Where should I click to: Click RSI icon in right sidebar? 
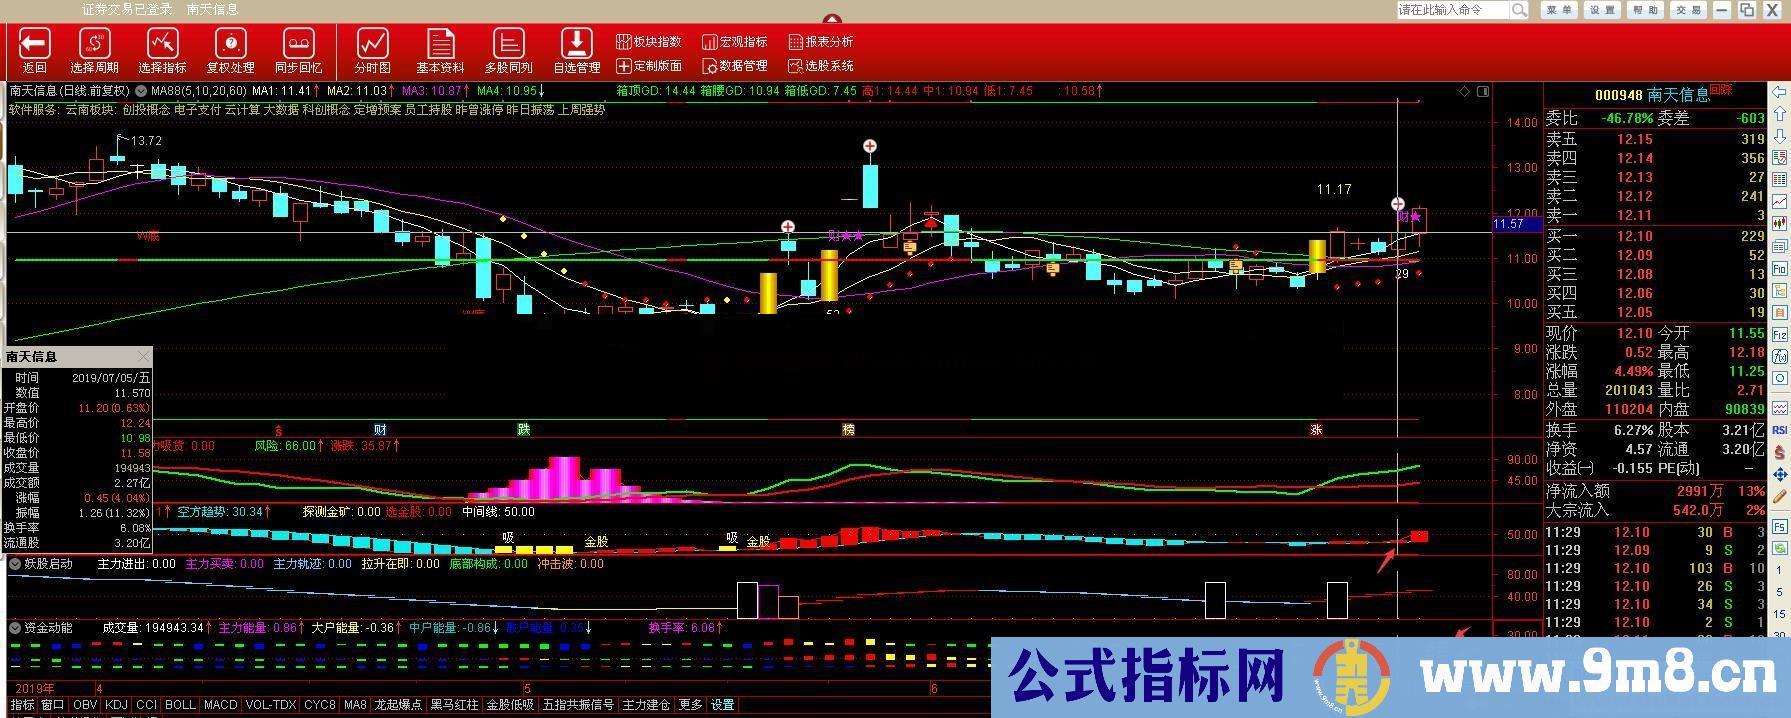(1780, 430)
